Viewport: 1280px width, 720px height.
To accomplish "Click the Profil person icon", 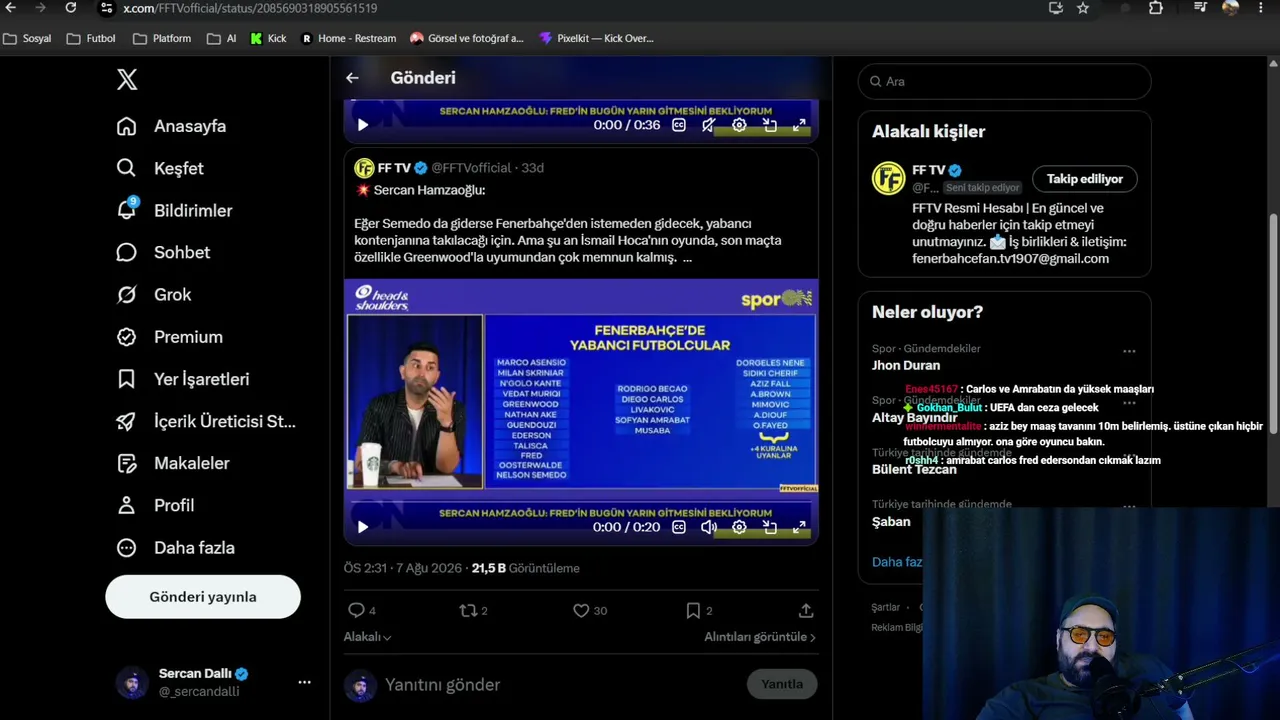I will click(126, 505).
